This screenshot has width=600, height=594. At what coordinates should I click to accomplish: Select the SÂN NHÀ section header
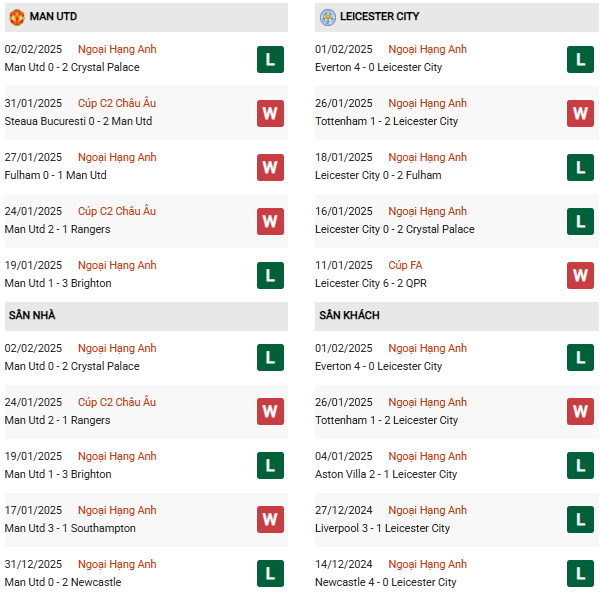click(32, 316)
